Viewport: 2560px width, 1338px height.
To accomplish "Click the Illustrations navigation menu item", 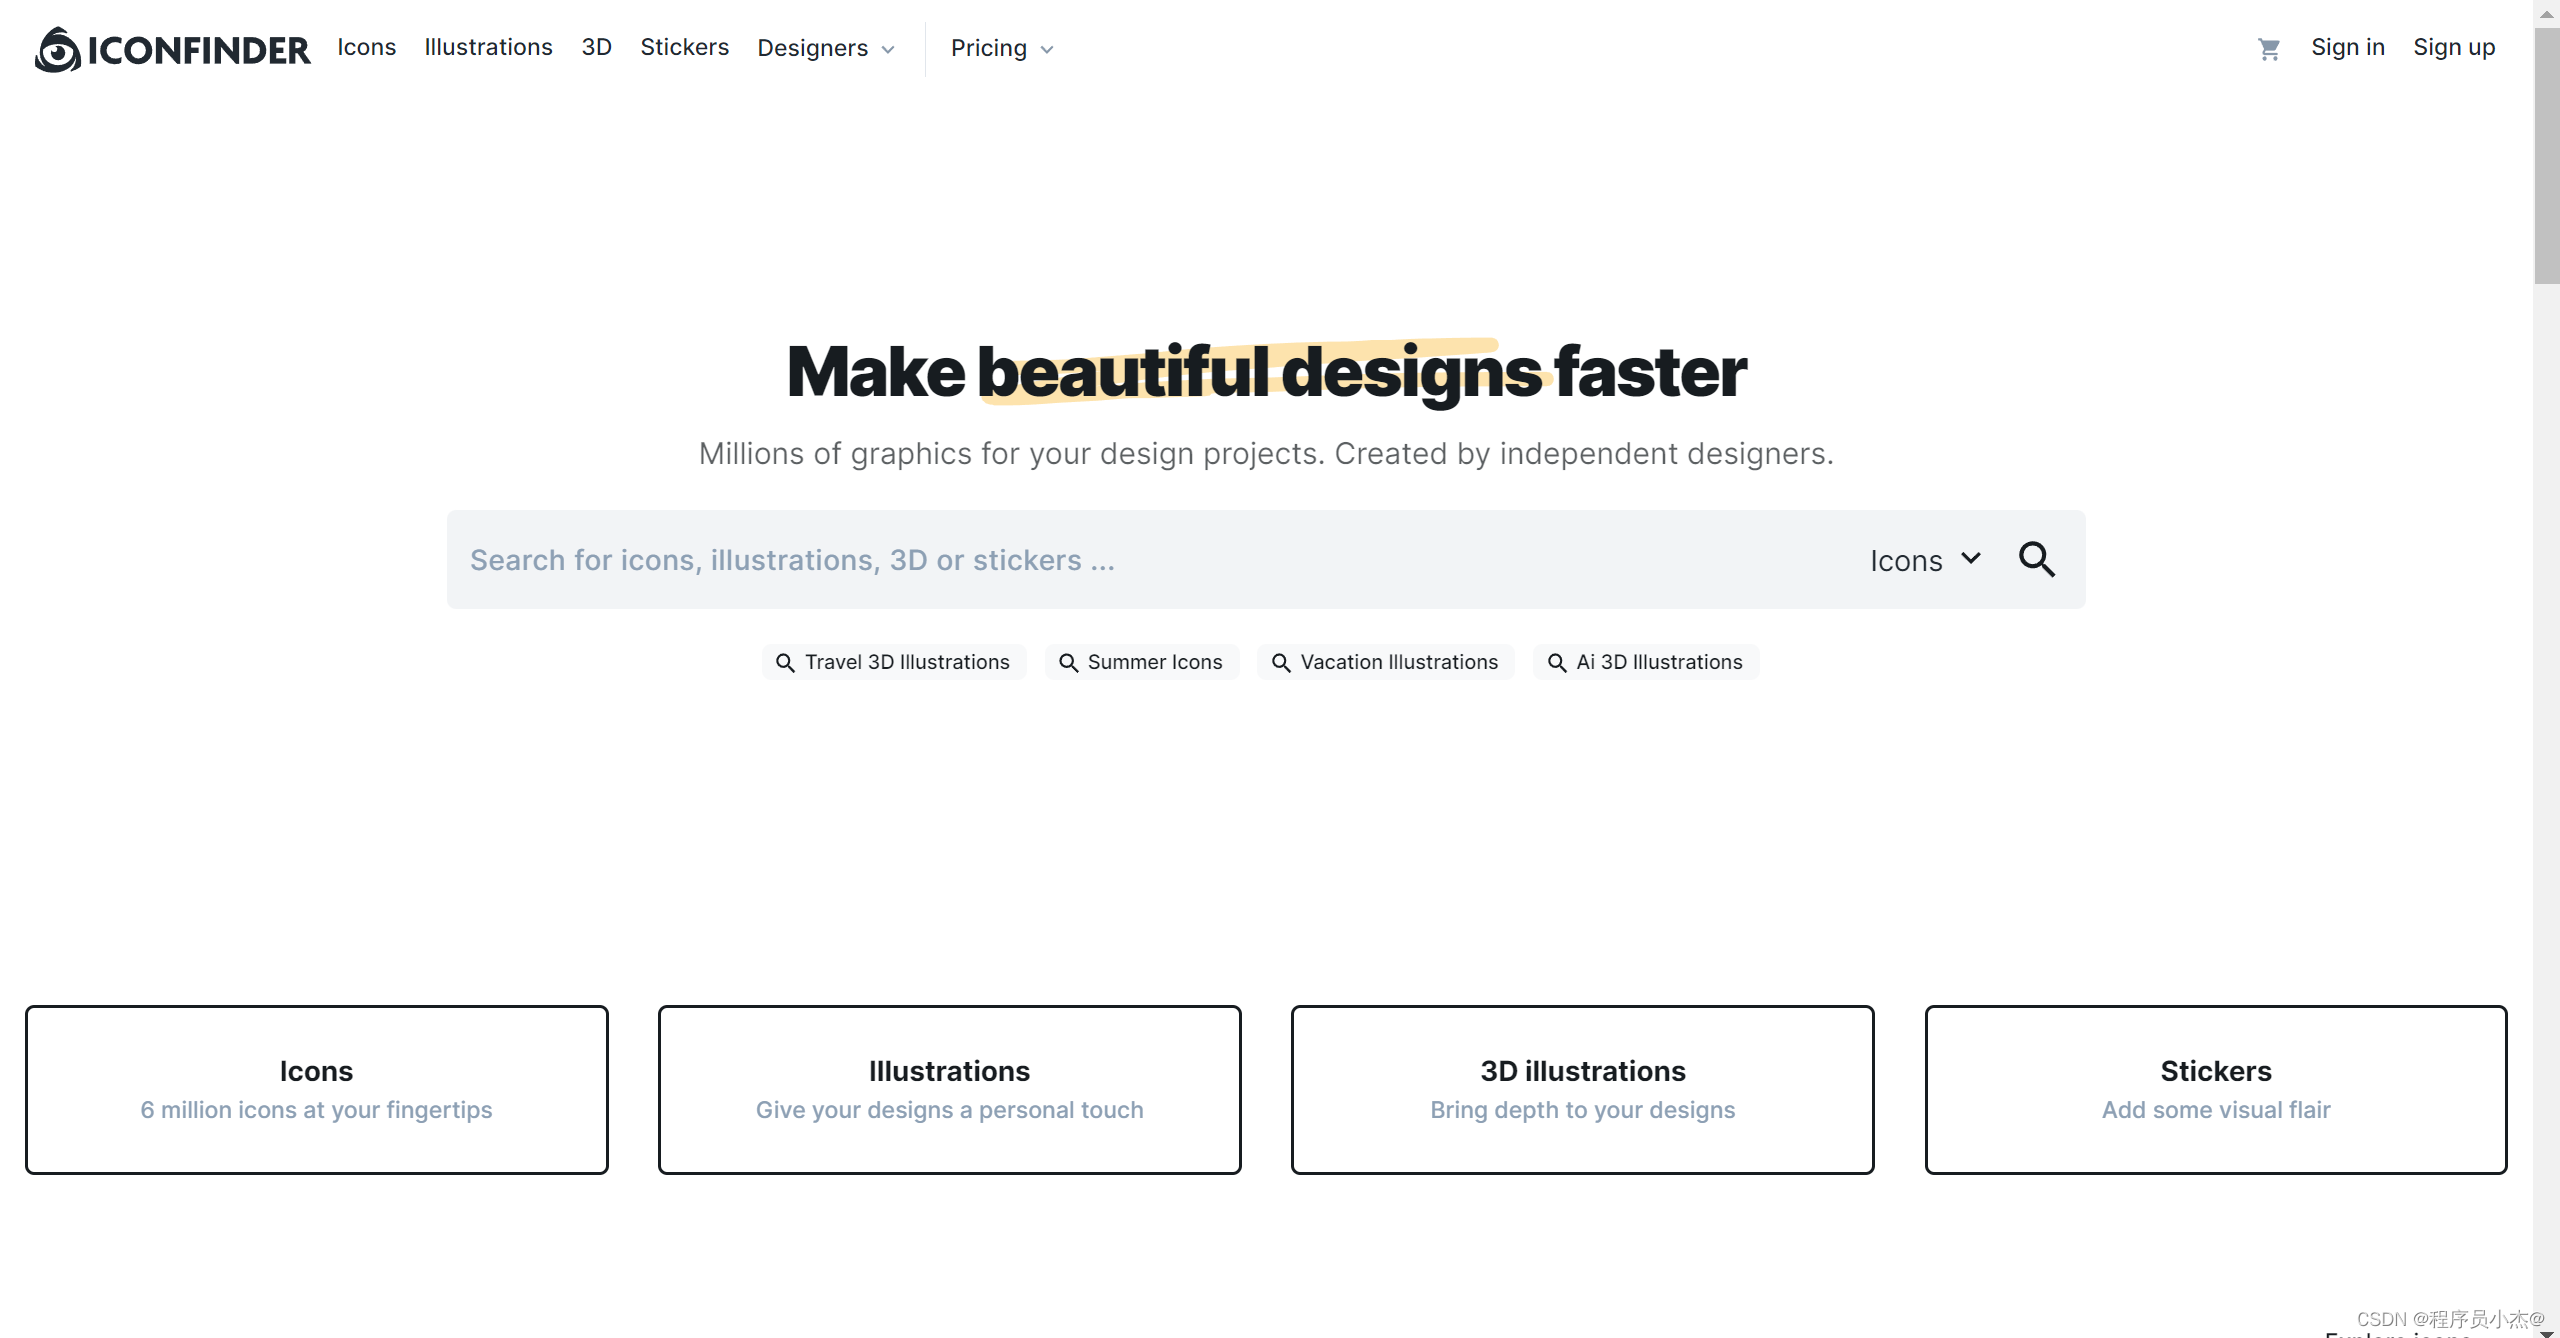I will click(488, 47).
